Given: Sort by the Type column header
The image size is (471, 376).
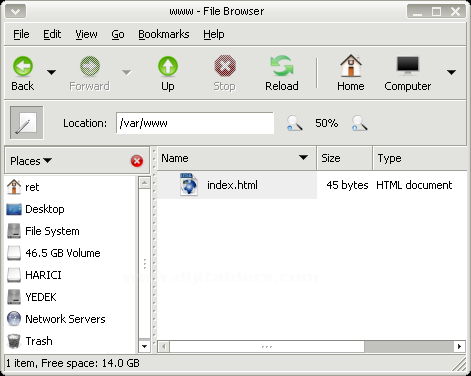Looking at the screenshot, I should 420,158.
